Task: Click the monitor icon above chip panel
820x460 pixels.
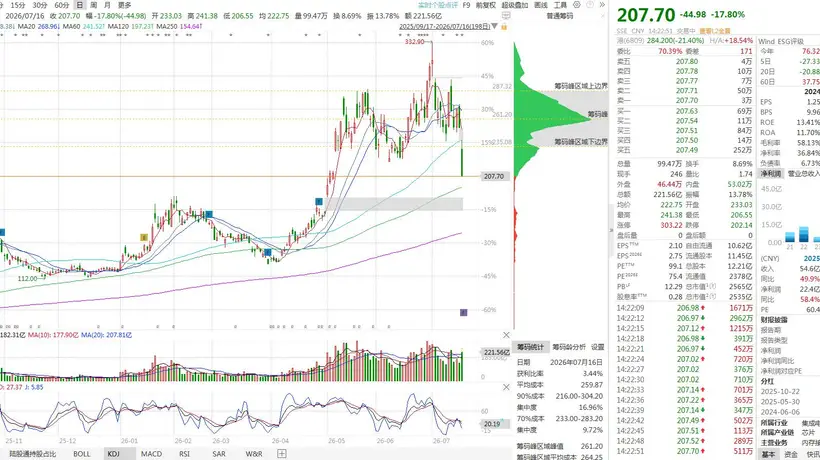Action: [x=506, y=16]
